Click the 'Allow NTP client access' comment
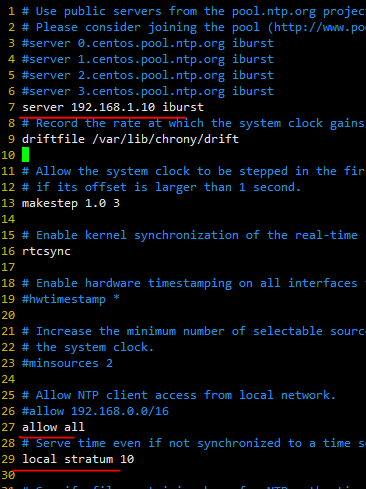Image resolution: width=366 pixels, height=489 pixels. (179, 395)
